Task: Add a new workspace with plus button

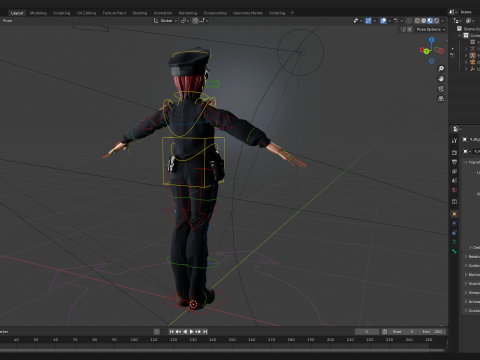Action: tap(292, 13)
